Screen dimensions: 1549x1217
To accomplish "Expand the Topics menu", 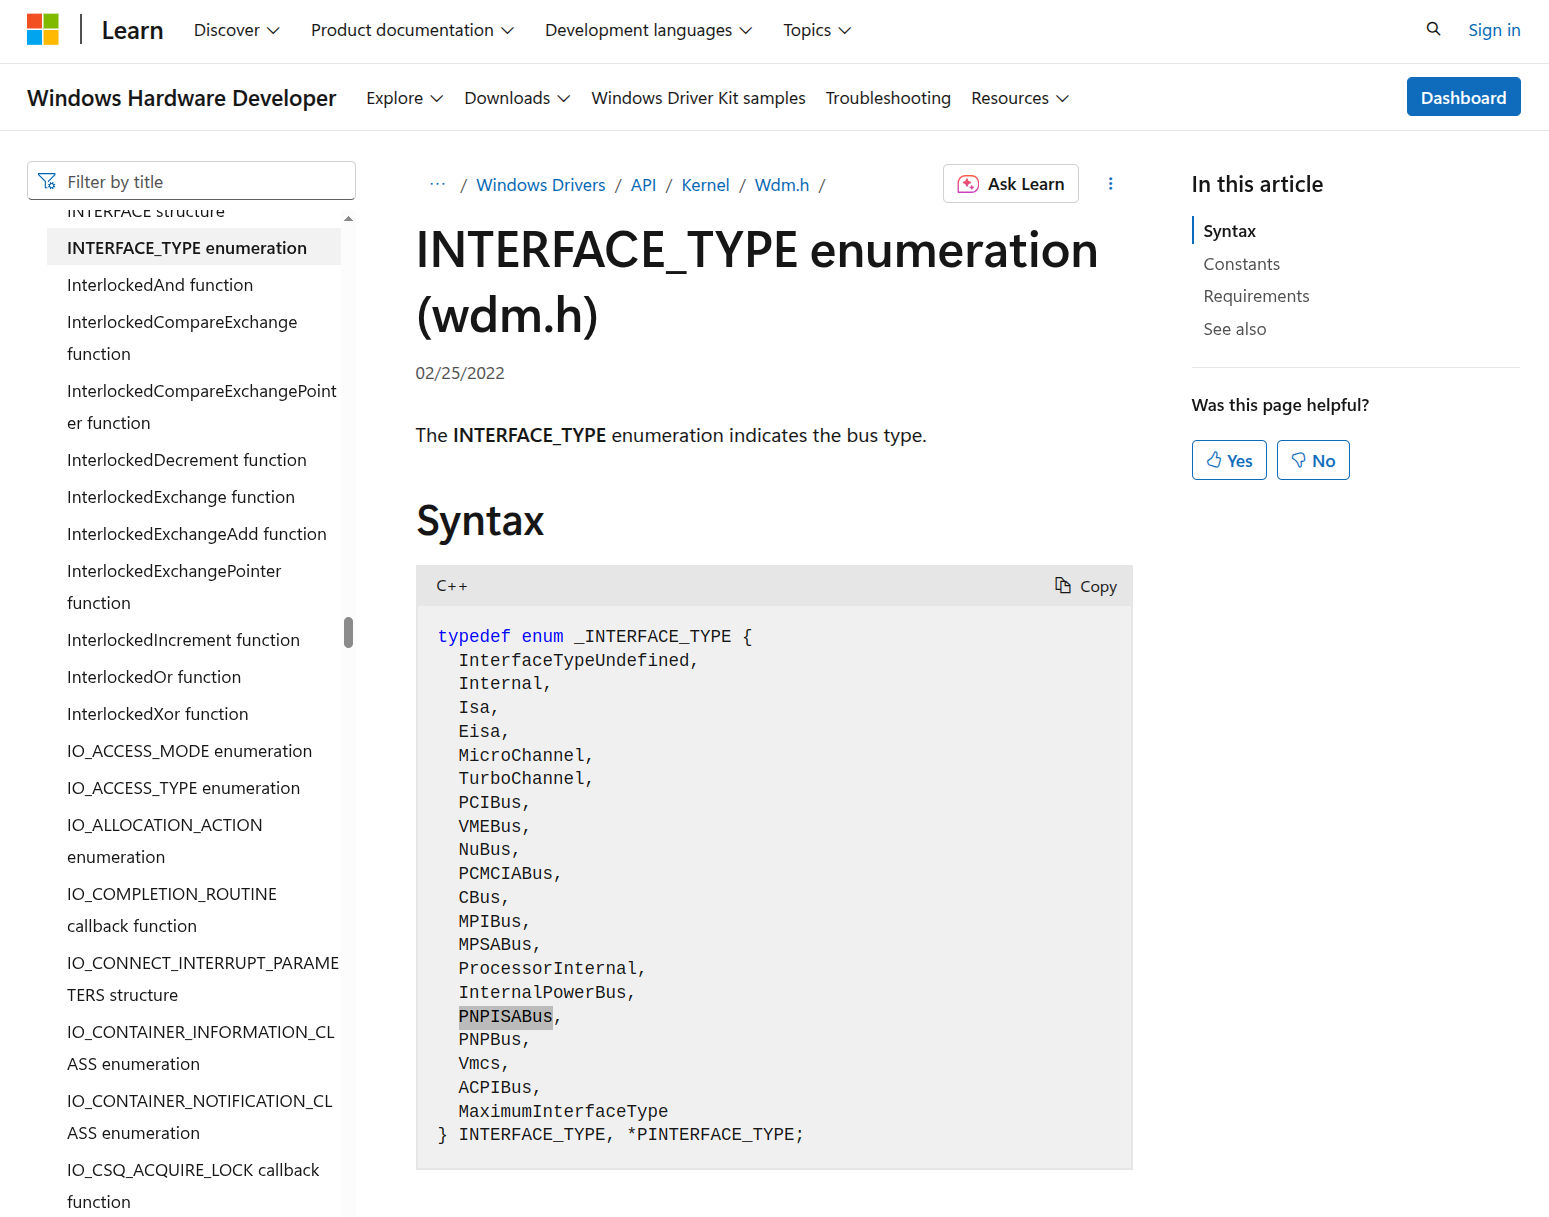I will pyautogui.click(x=817, y=30).
